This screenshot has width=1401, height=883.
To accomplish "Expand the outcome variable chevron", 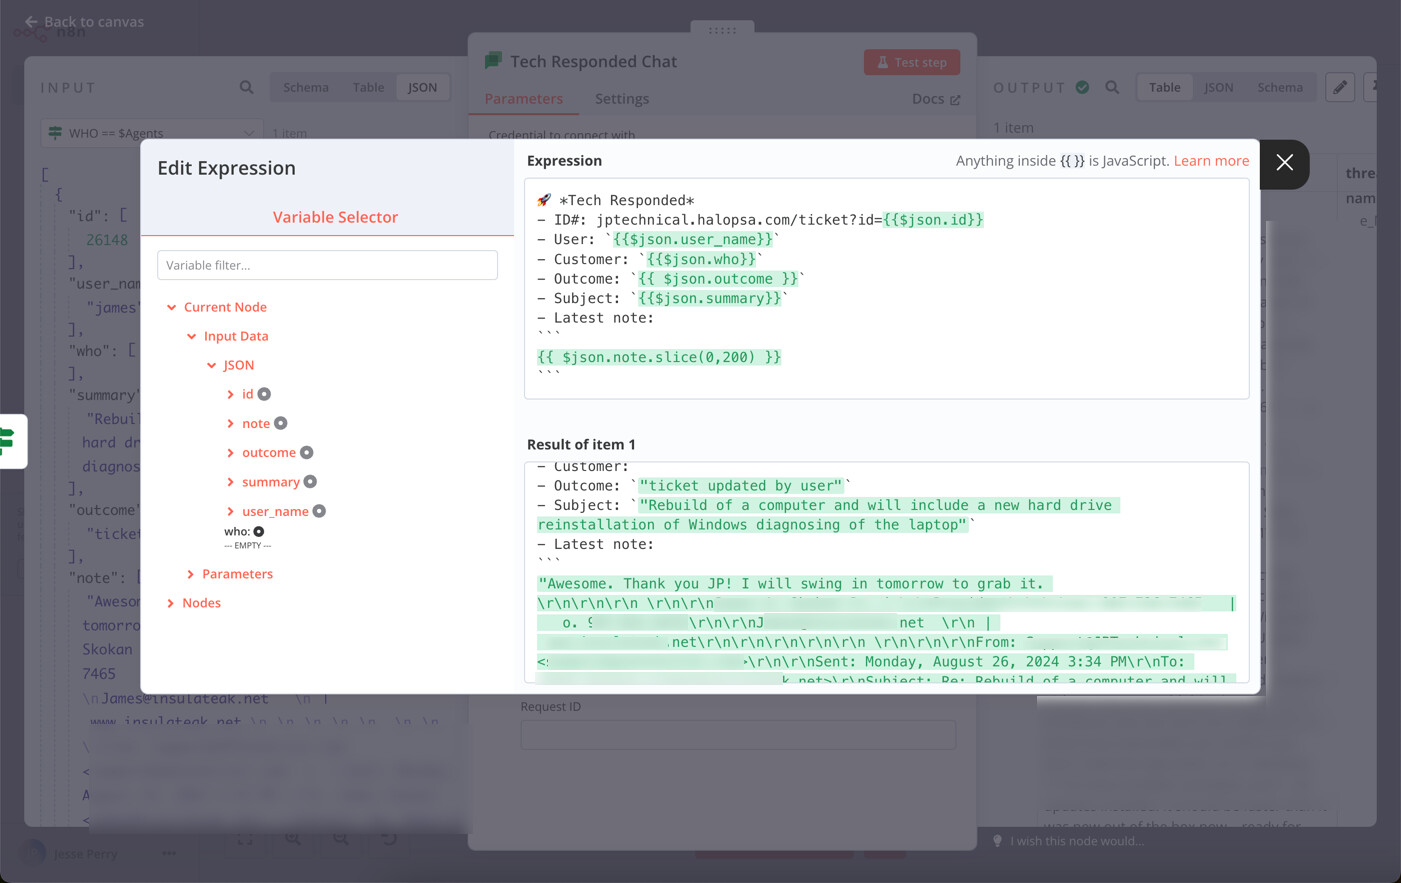I will point(231,453).
